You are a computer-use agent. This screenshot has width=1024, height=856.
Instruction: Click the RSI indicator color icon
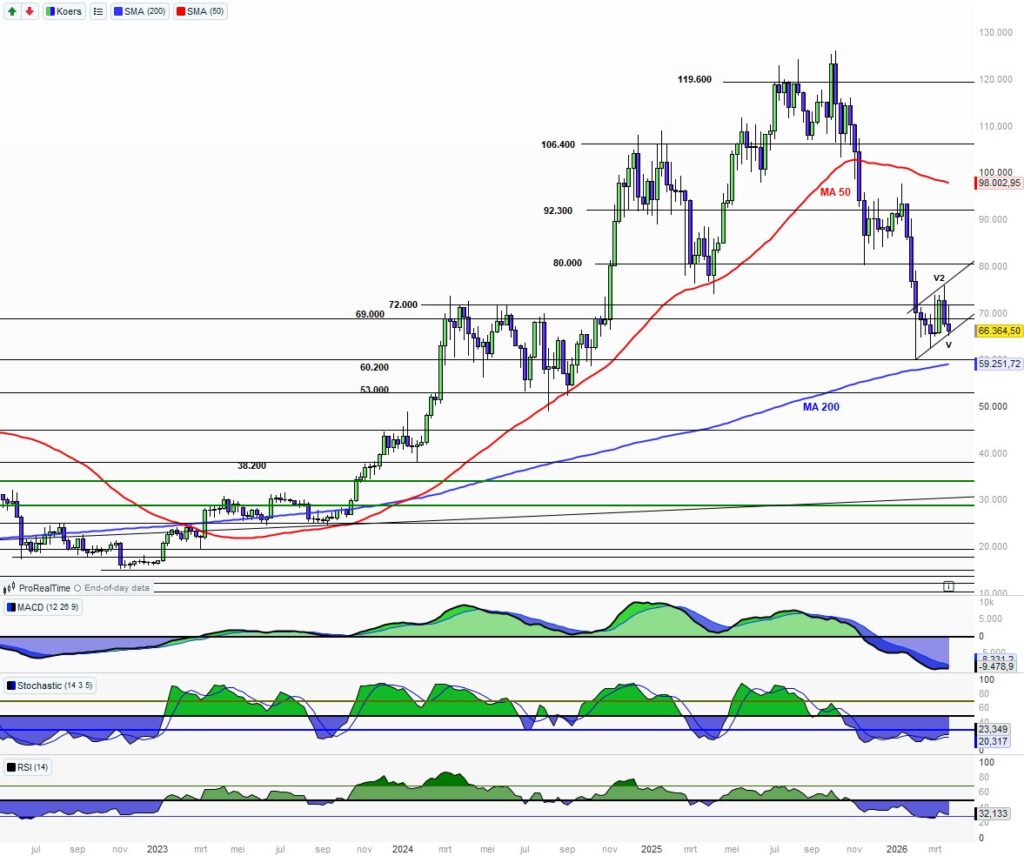point(11,767)
